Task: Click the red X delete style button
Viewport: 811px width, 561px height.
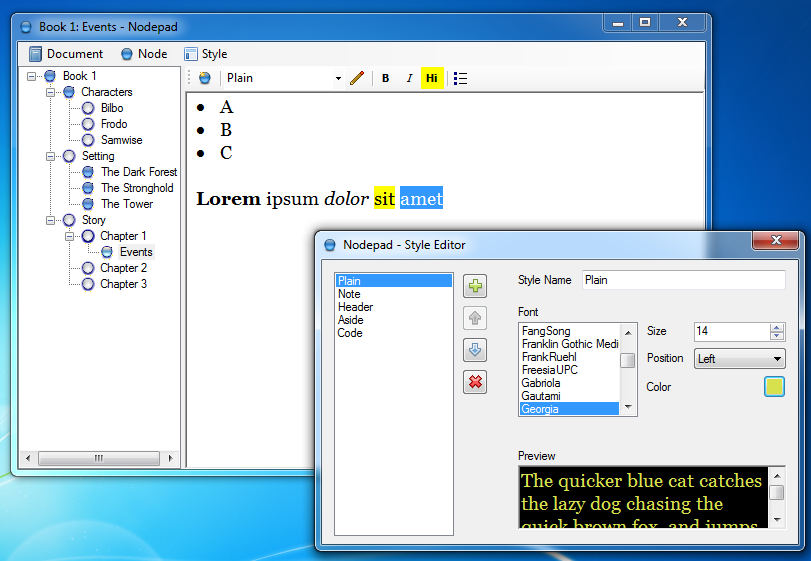Action: pos(475,381)
